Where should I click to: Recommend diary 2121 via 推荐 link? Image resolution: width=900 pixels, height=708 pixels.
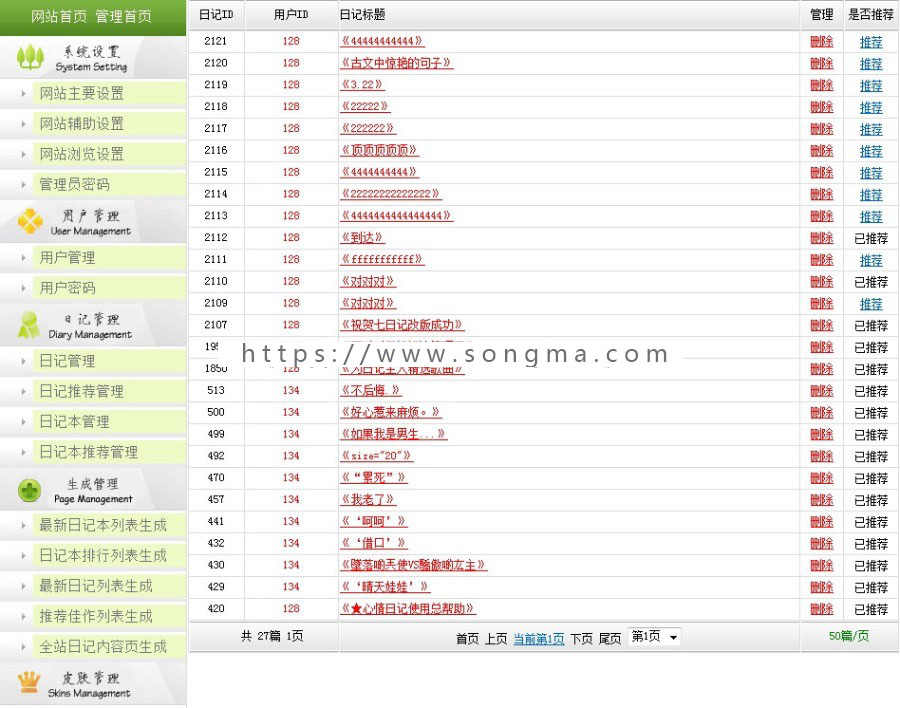pos(871,42)
